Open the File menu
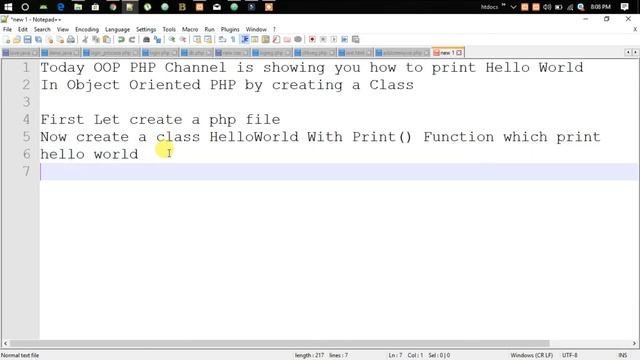640x360 pixels. point(7,29)
